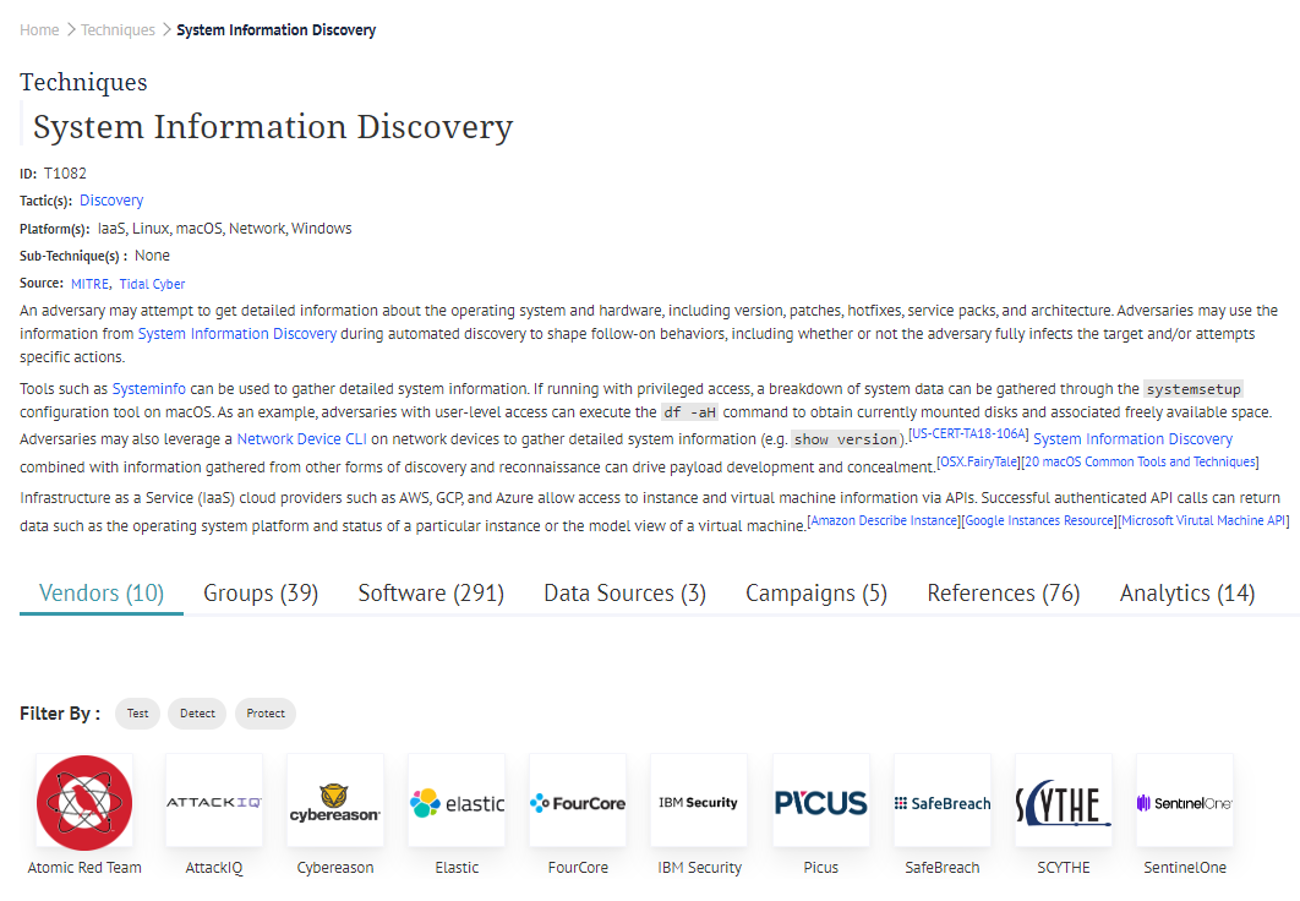Open the Campaigns (5) tab
The height and width of the screenshot is (901, 1300).
point(817,593)
